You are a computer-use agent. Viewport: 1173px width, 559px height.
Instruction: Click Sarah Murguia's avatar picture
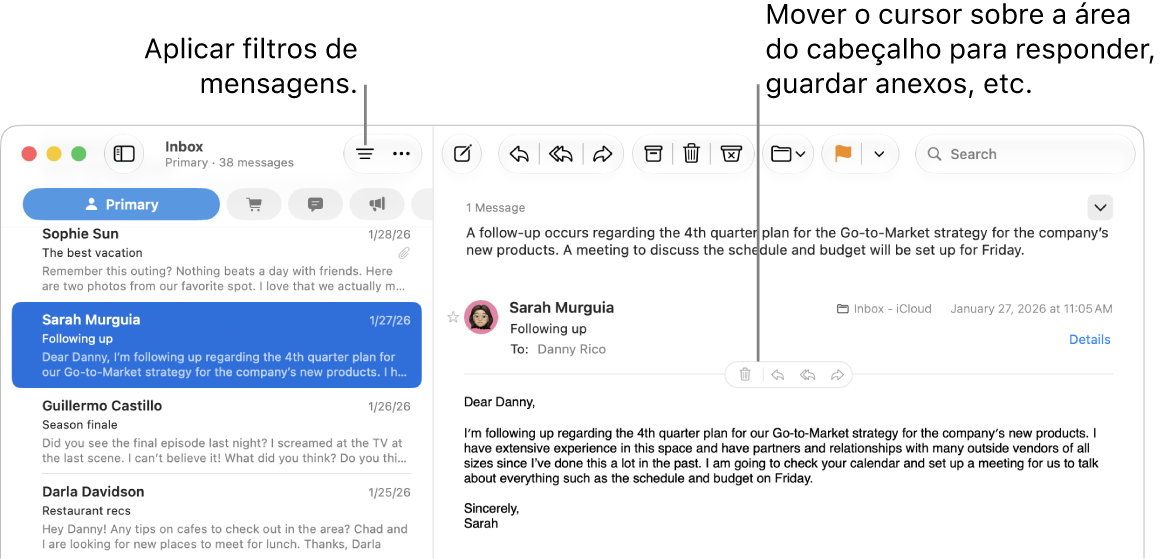481,317
